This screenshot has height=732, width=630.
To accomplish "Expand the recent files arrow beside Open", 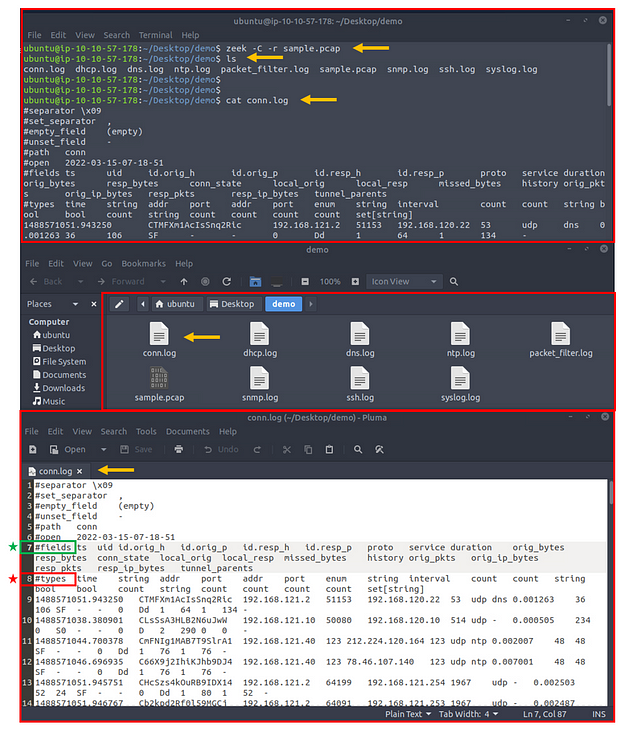I will pos(104,449).
